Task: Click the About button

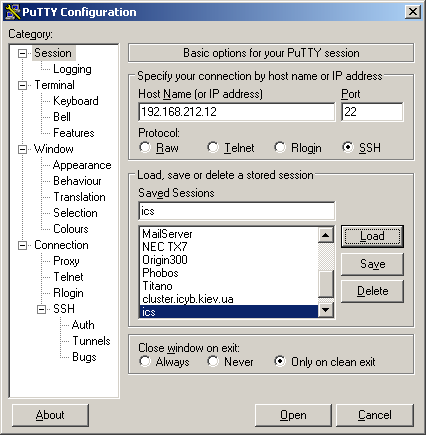Action: tap(50, 415)
